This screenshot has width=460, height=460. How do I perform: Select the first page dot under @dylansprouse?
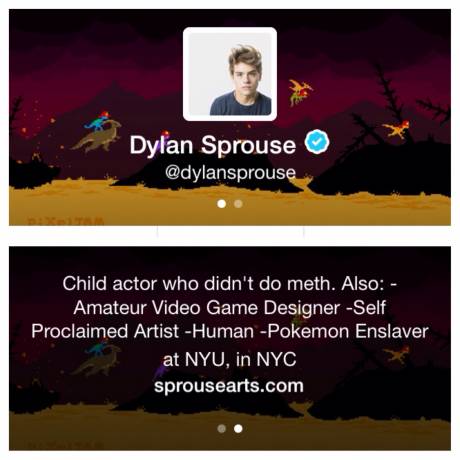(221, 204)
